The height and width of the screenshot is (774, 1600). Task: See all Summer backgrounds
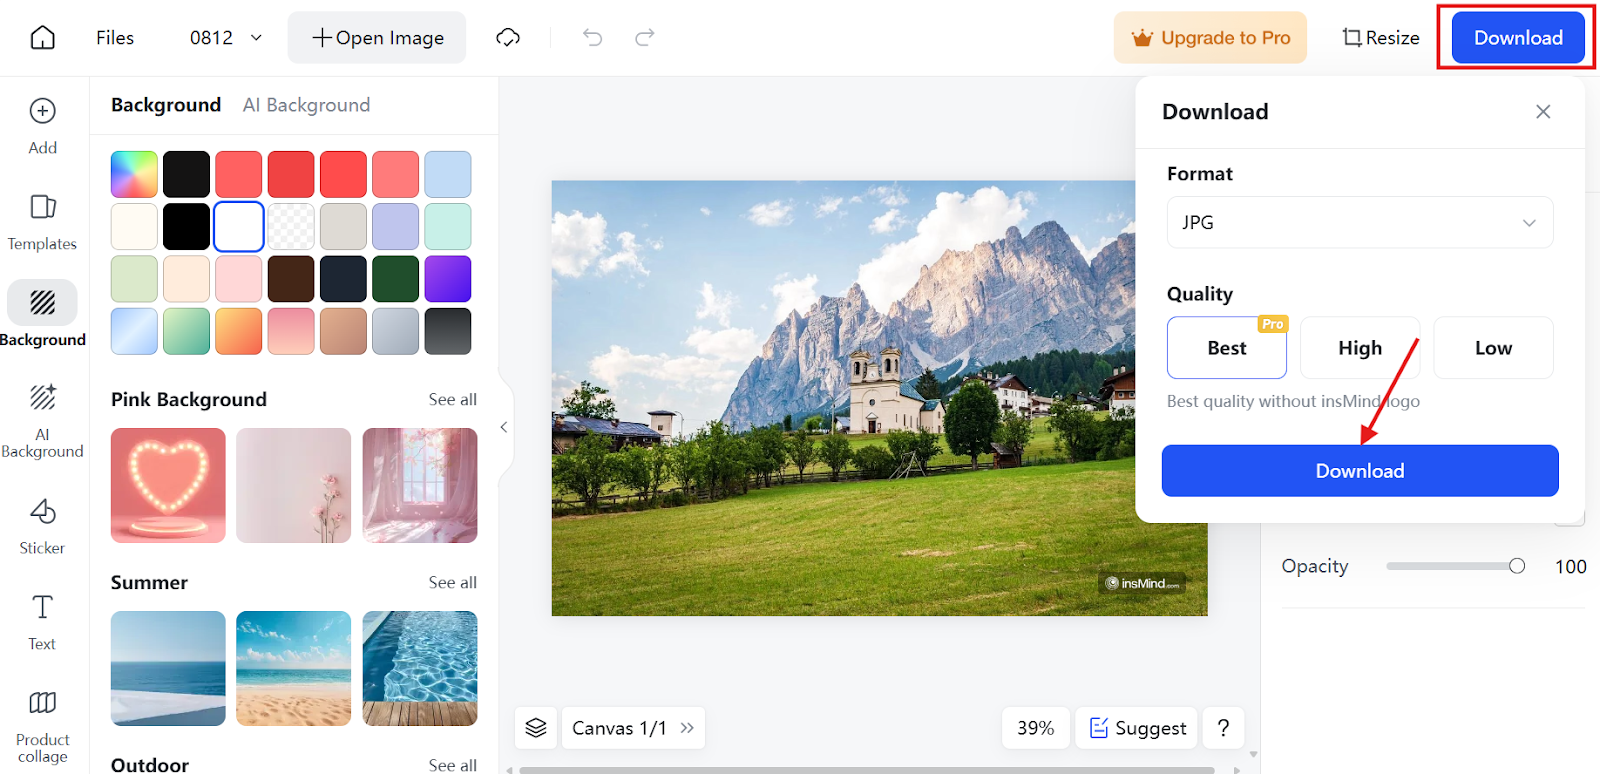pyautogui.click(x=453, y=582)
